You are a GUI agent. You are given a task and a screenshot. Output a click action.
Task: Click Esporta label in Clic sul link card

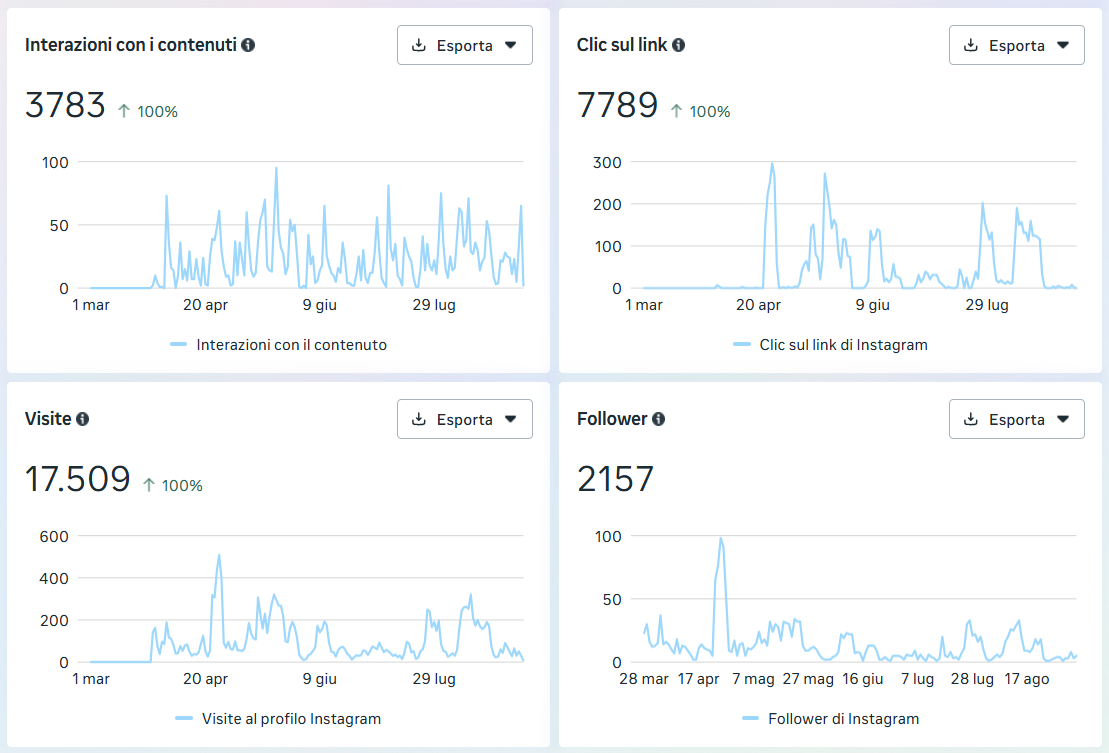[x=1017, y=46]
